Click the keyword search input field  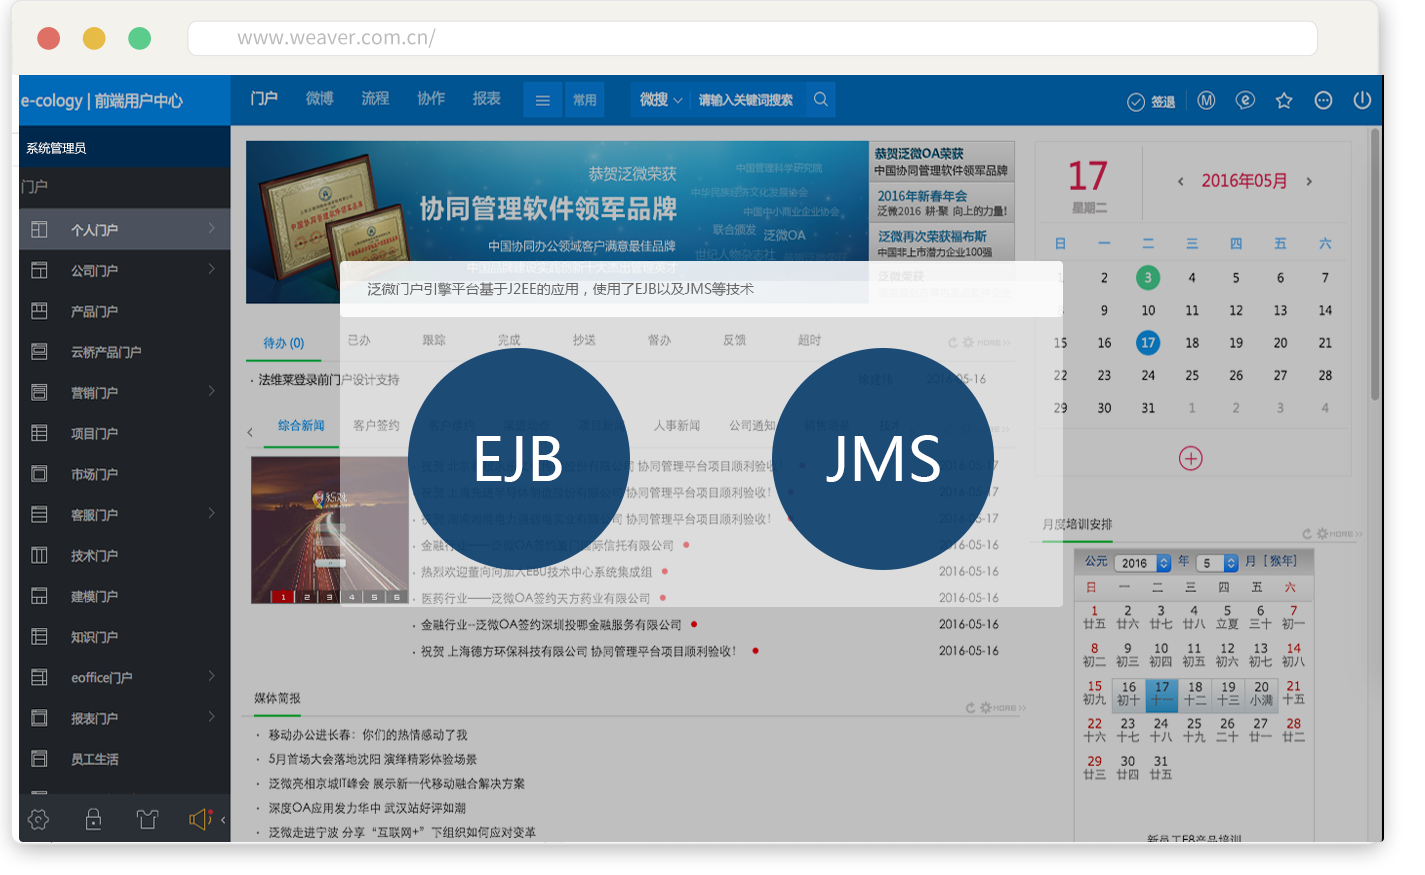tap(746, 100)
